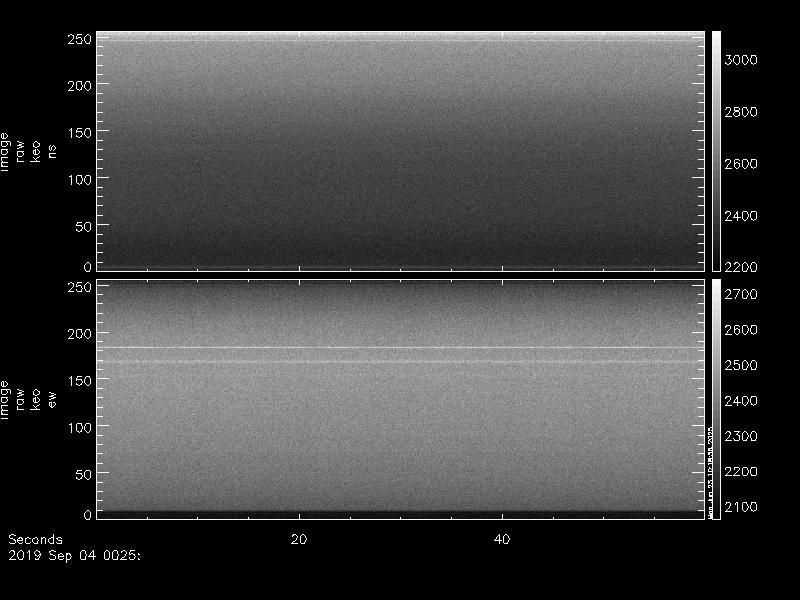The image size is (800, 600).
Task: Click the 2800 label on the upper colorbar
Action: (x=741, y=112)
